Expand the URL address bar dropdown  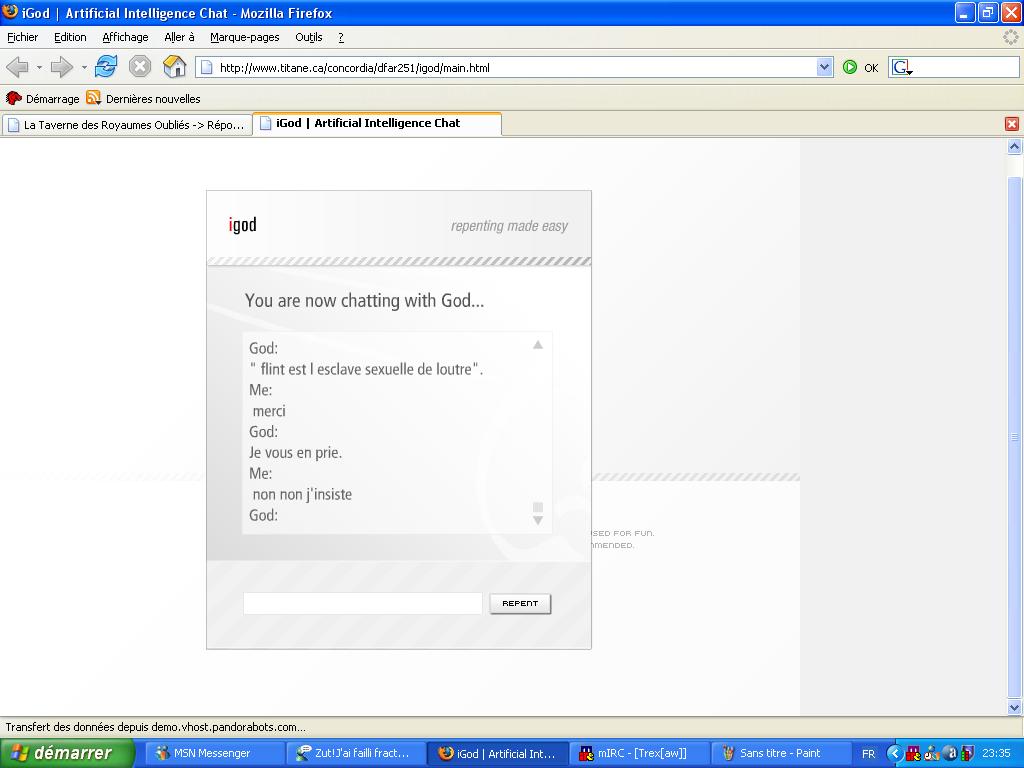[x=824, y=67]
